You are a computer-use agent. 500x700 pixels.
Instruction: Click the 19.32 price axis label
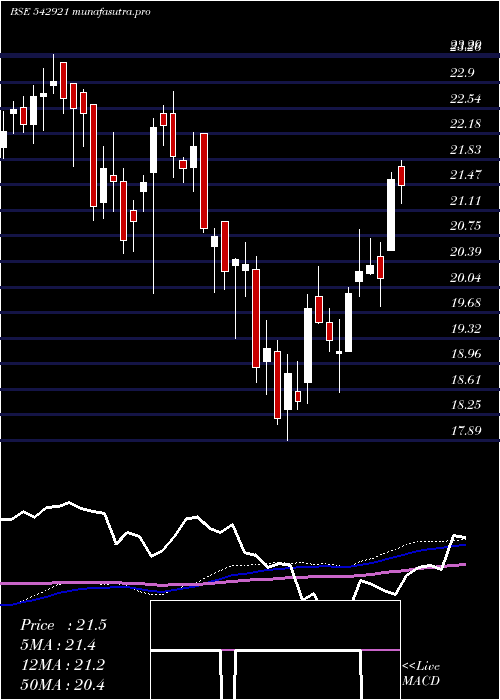466,329
